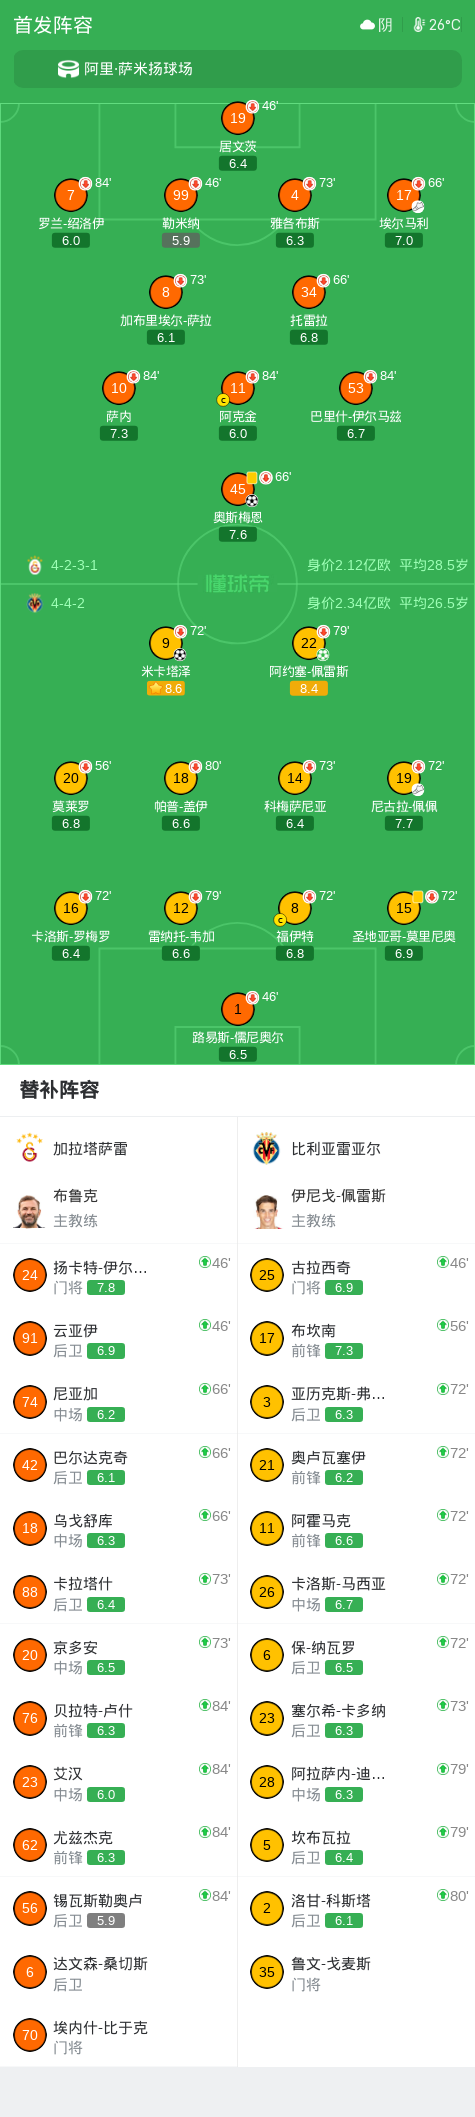
Task: Open goalkeeper 路易斯-儒尼奥尔 number 1 circle
Action: click(x=238, y=1009)
